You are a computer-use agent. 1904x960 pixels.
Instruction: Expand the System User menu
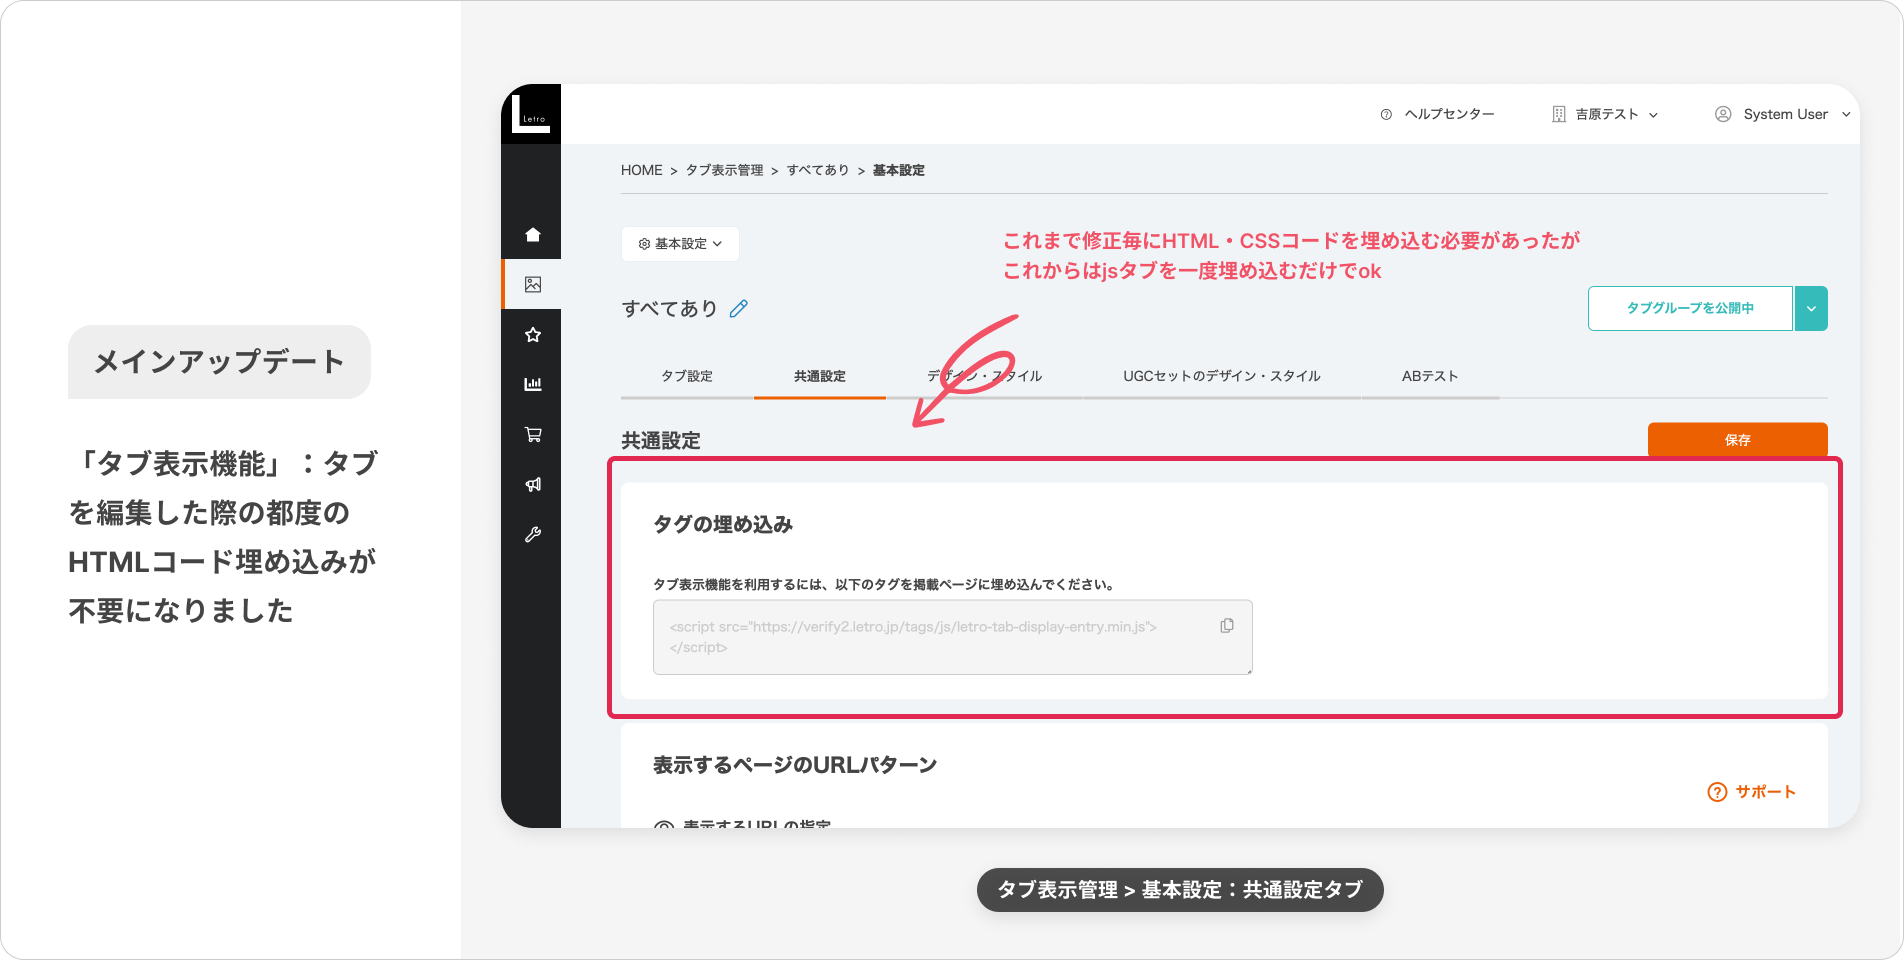pyautogui.click(x=1783, y=114)
